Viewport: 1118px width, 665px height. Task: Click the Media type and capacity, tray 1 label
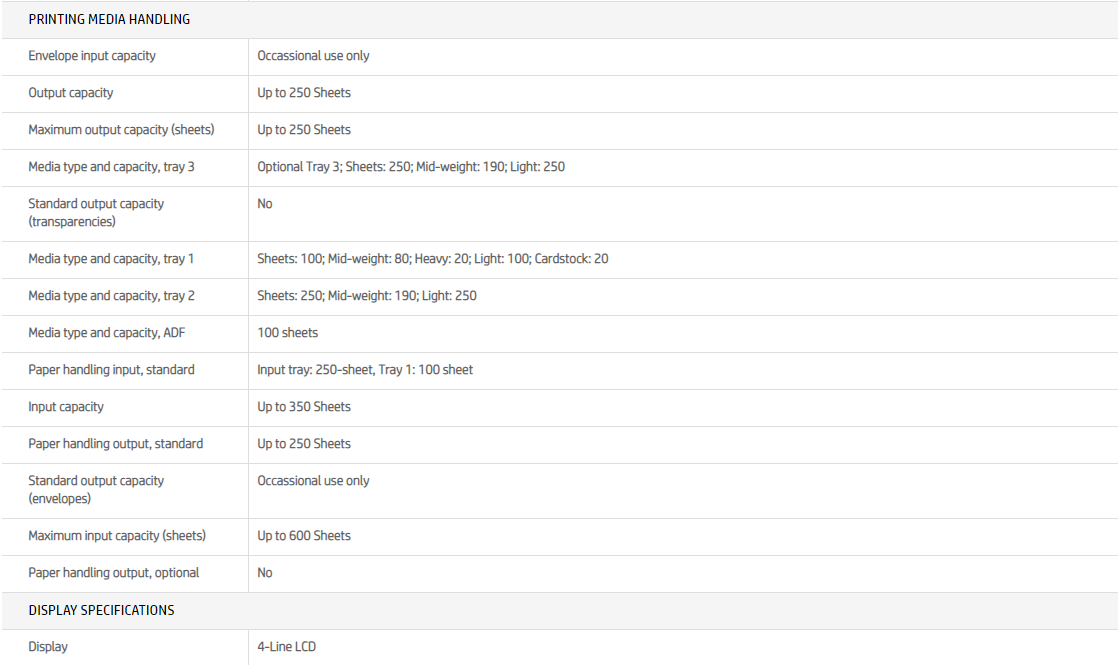pyautogui.click(x=111, y=259)
